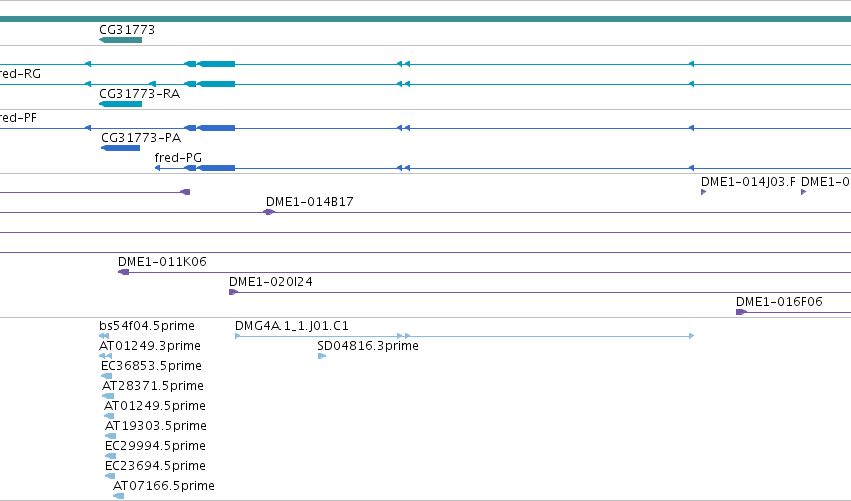Click the DME1-011K06 purple start marker
This screenshot has width=851, height=501.
124,272
